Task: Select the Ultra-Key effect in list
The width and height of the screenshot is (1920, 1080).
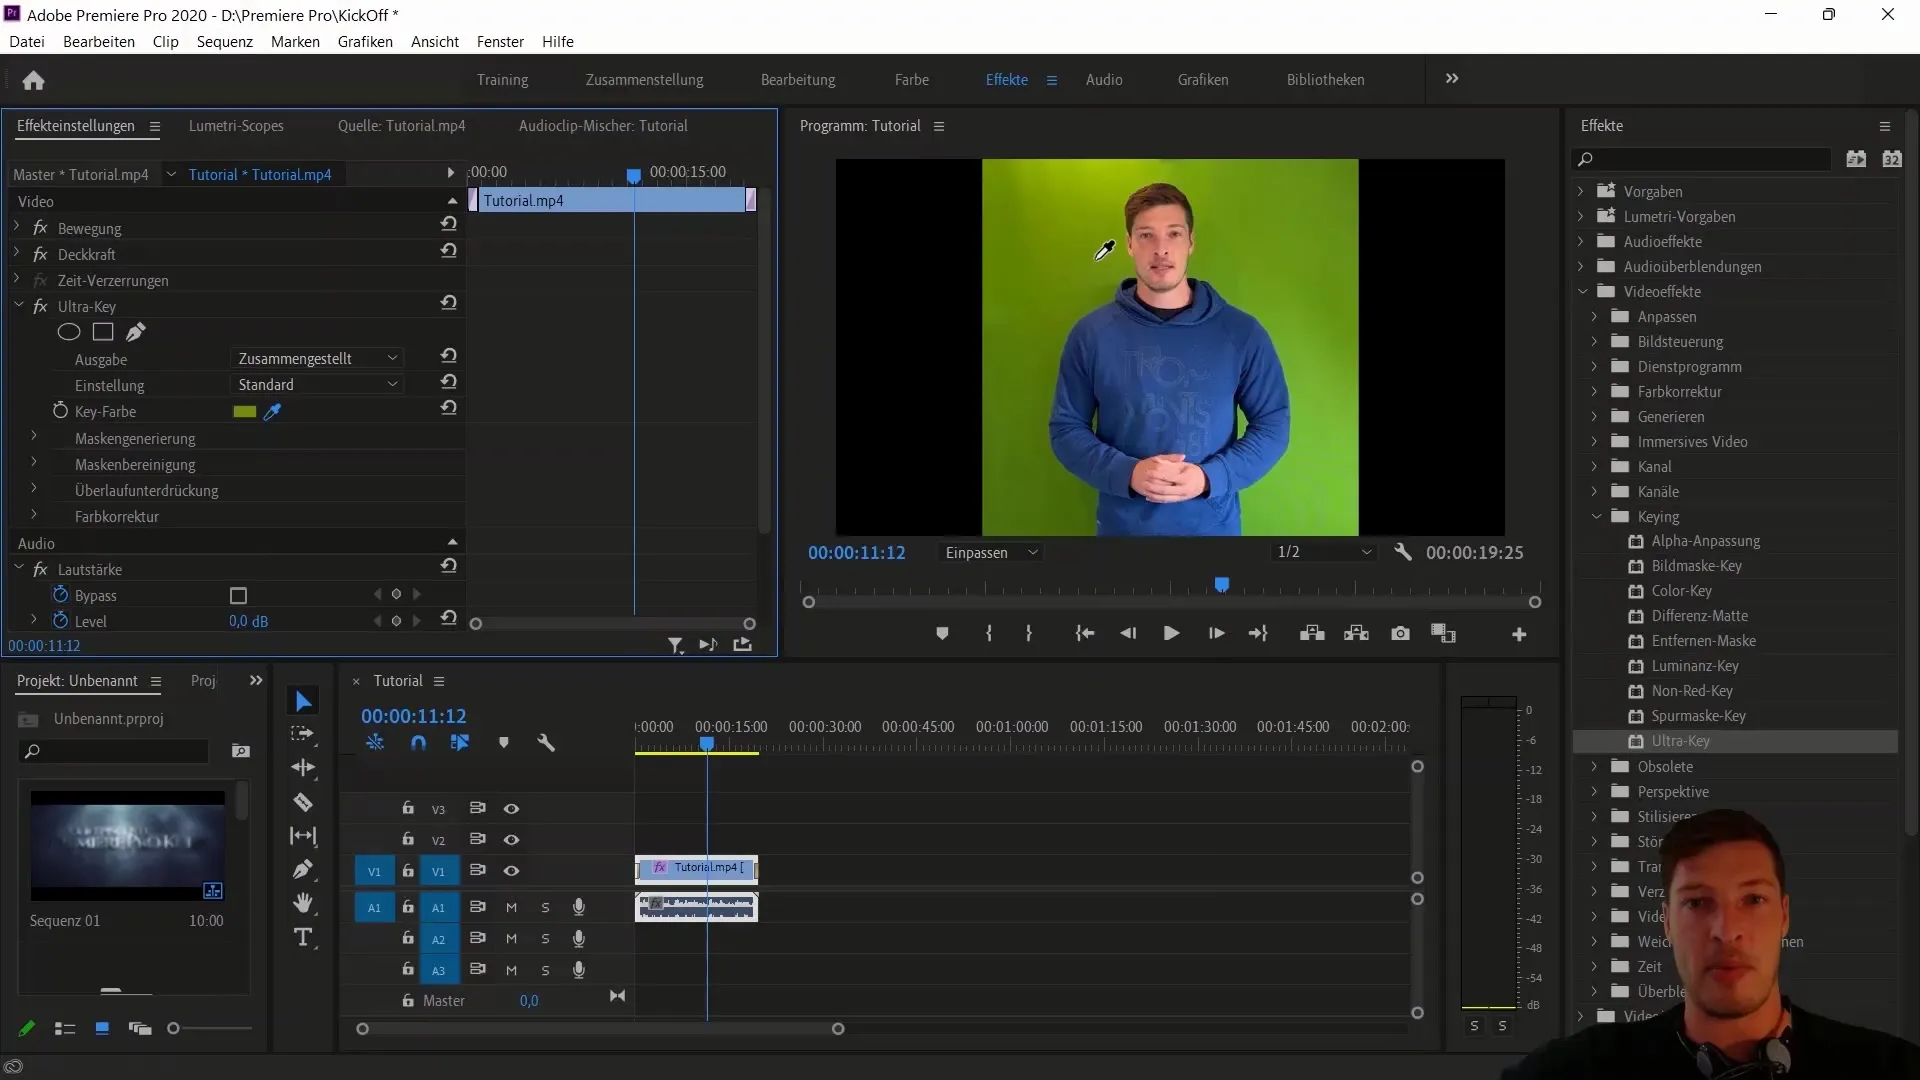Action: tap(1680, 741)
